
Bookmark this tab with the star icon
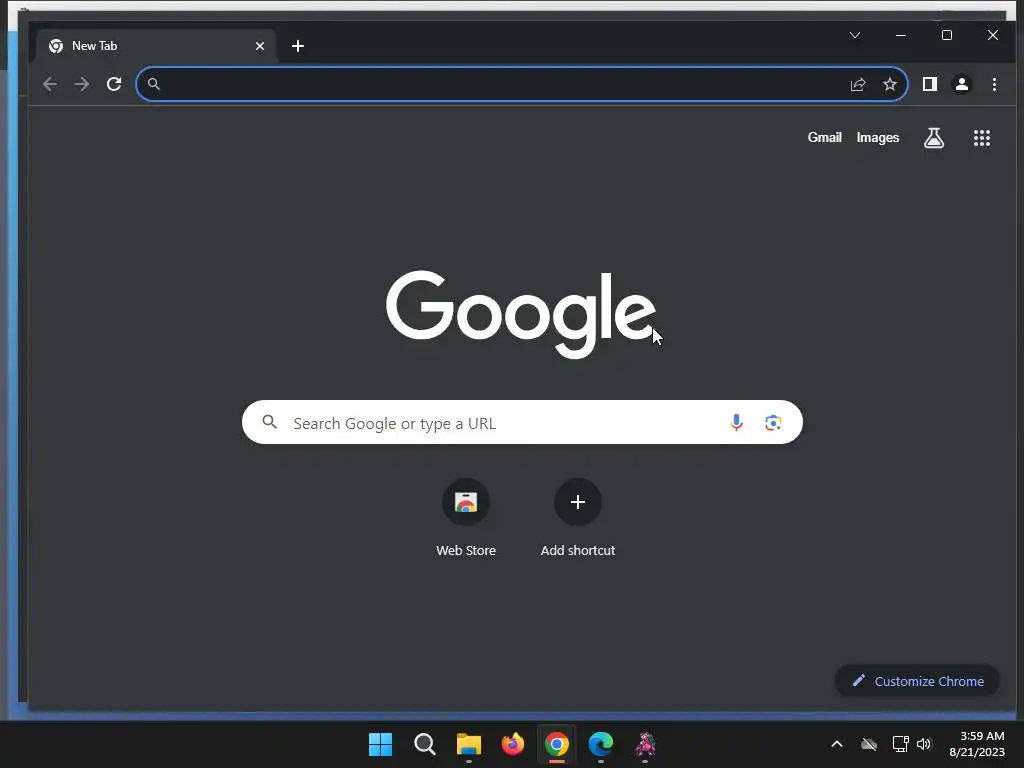click(889, 84)
